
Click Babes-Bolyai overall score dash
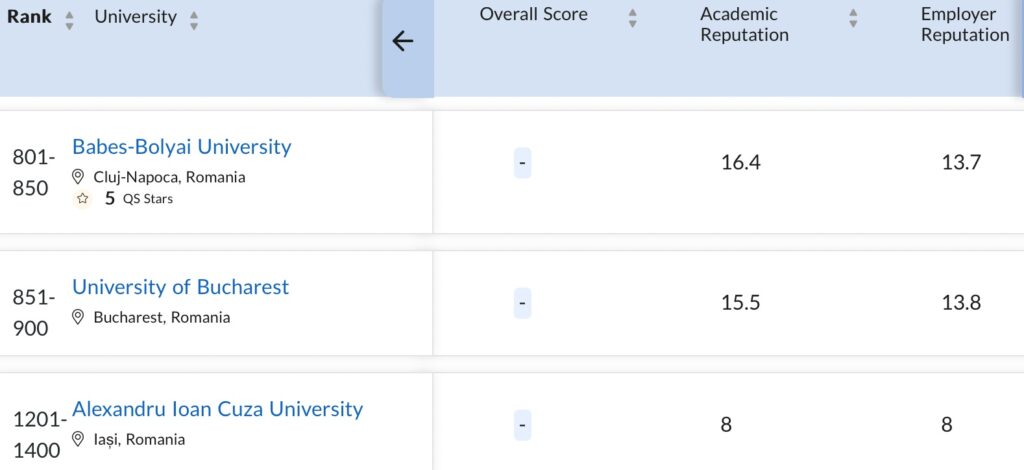point(522,163)
